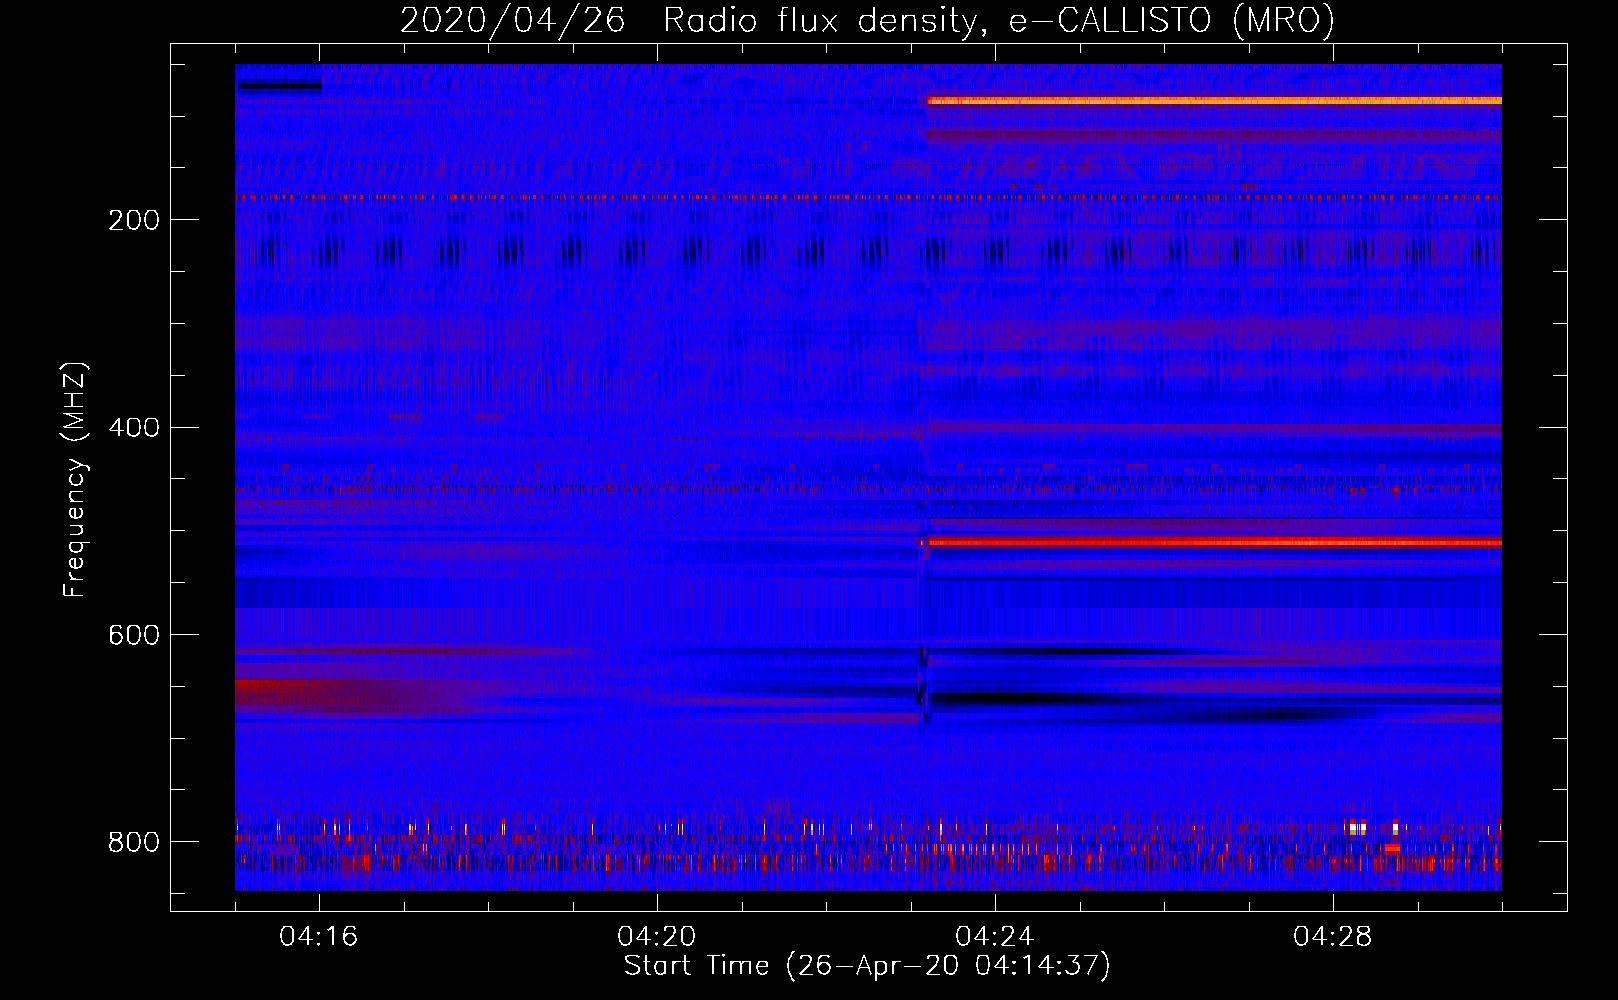Click the 04:20 time tick label
The image size is (1618, 1000).
pos(657,937)
